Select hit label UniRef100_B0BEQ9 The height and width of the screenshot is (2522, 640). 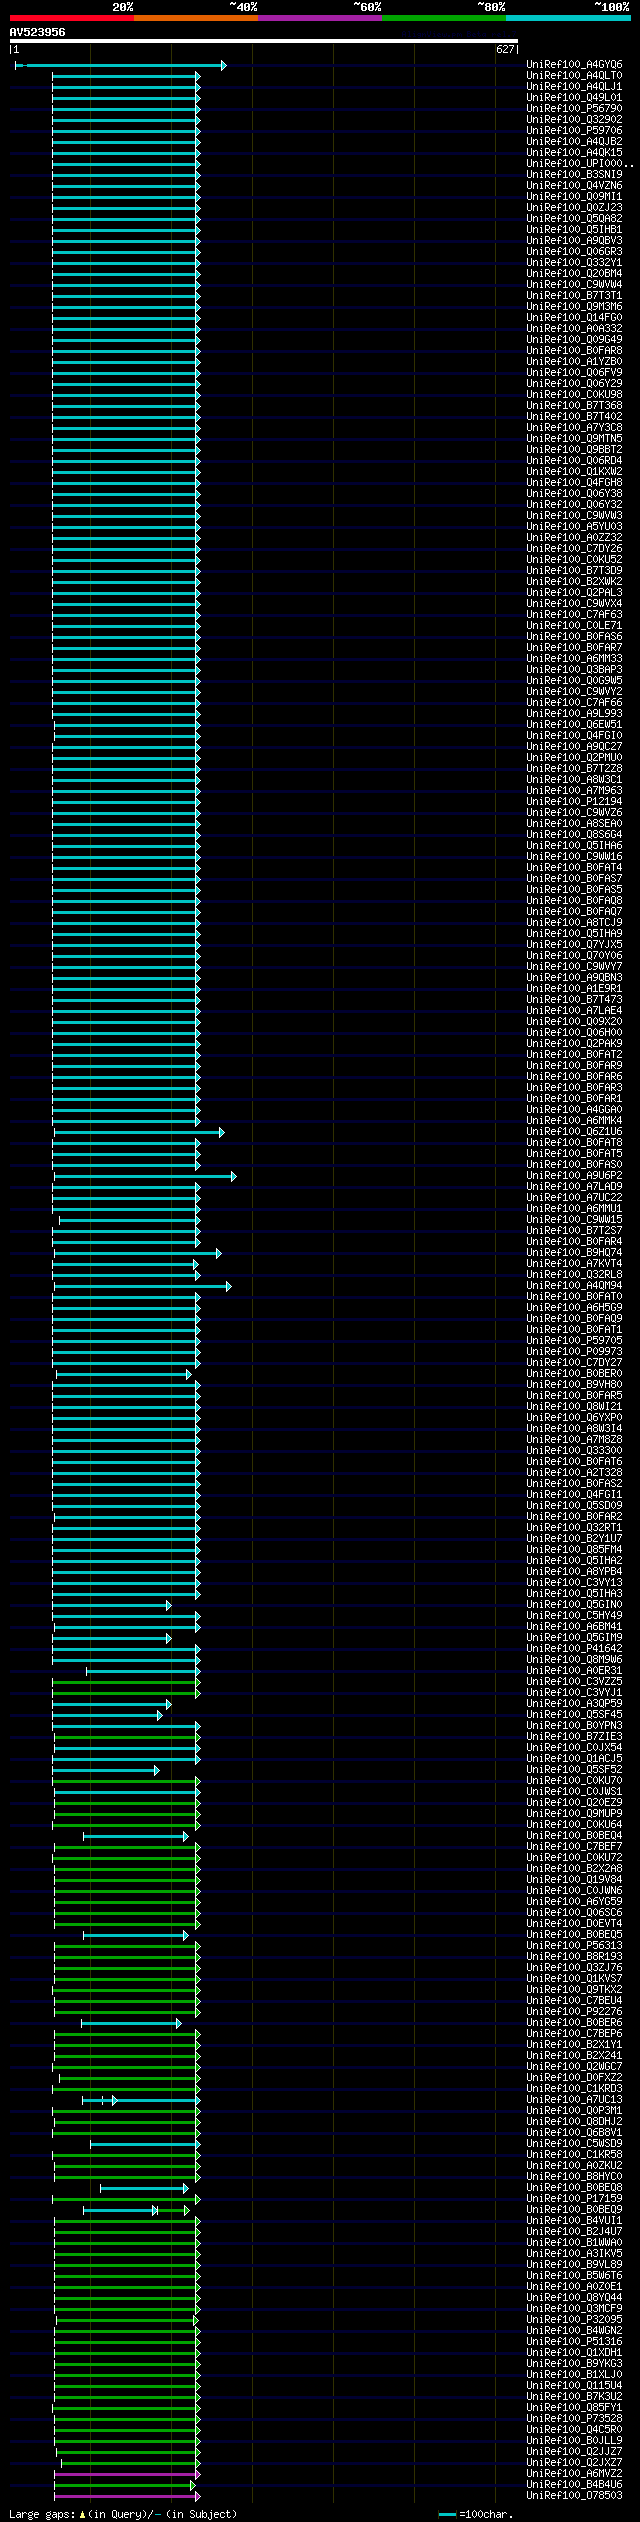click(x=574, y=2209)
